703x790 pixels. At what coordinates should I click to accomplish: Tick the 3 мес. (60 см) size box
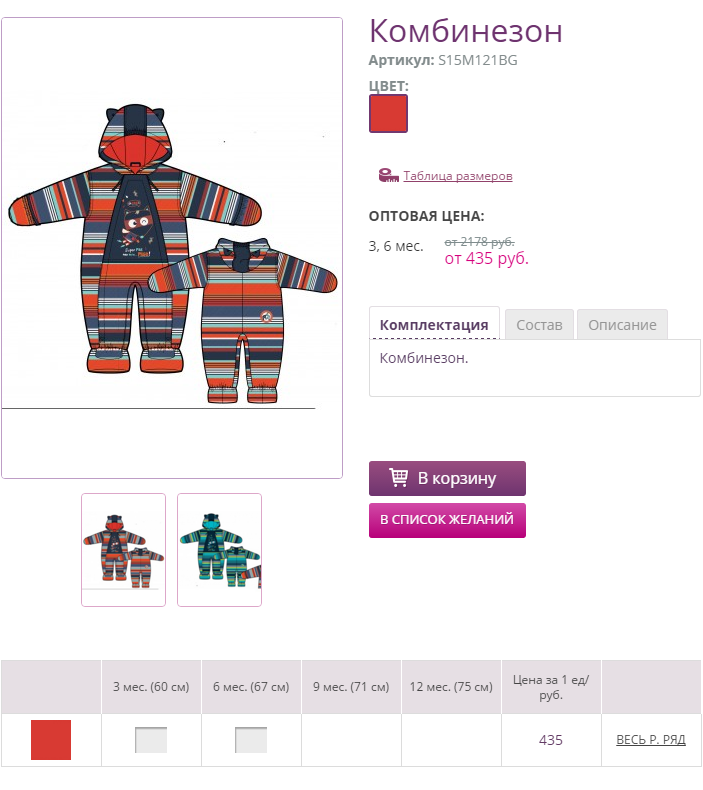pyautogui.click(x=151, y=740)
